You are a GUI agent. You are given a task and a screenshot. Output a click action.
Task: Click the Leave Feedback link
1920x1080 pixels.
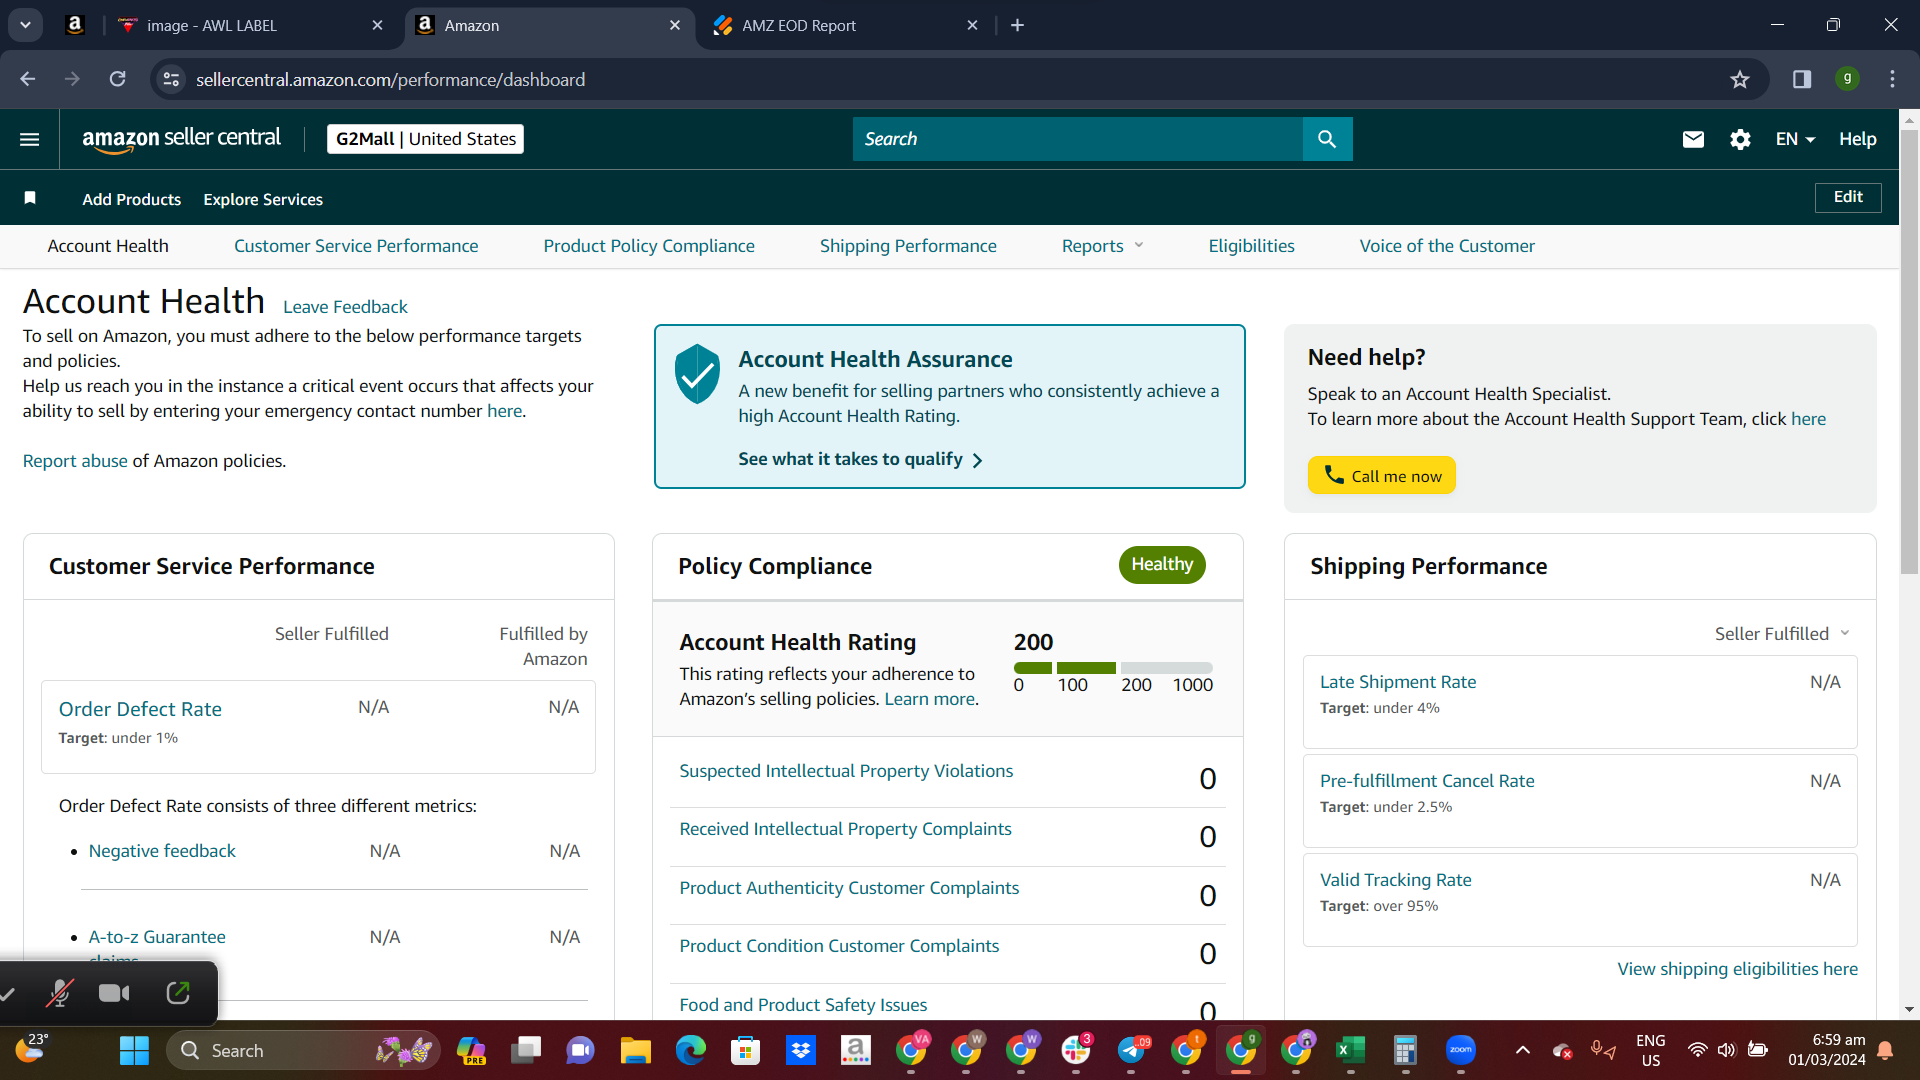(345, 307)
